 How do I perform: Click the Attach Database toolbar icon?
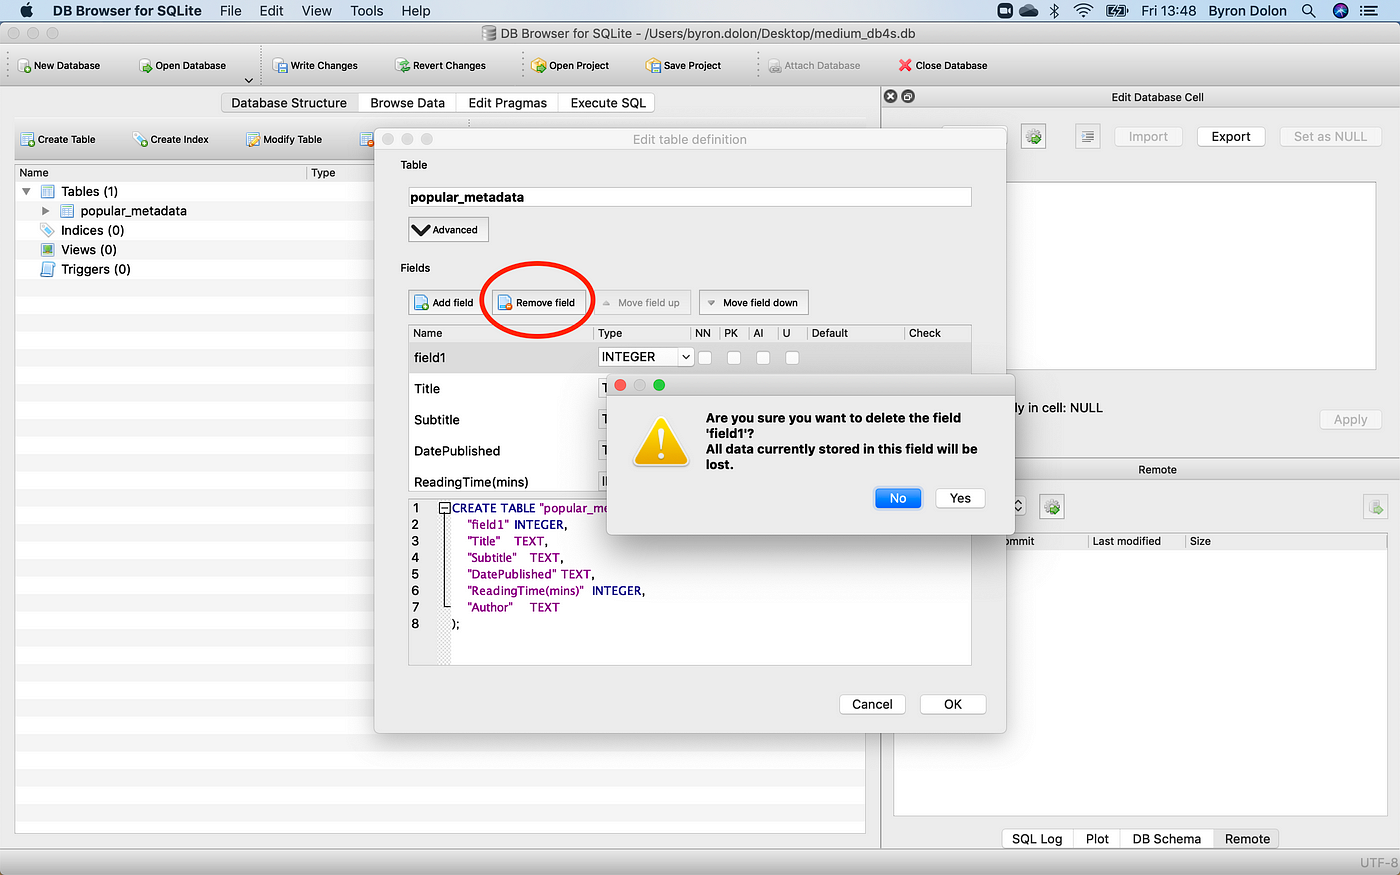click(x=774, y=66)
